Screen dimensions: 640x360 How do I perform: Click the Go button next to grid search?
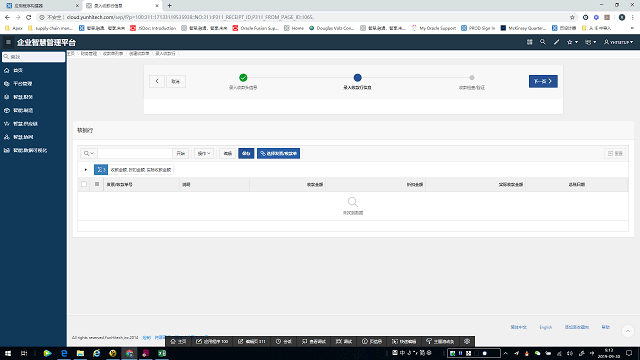(180, 153)
